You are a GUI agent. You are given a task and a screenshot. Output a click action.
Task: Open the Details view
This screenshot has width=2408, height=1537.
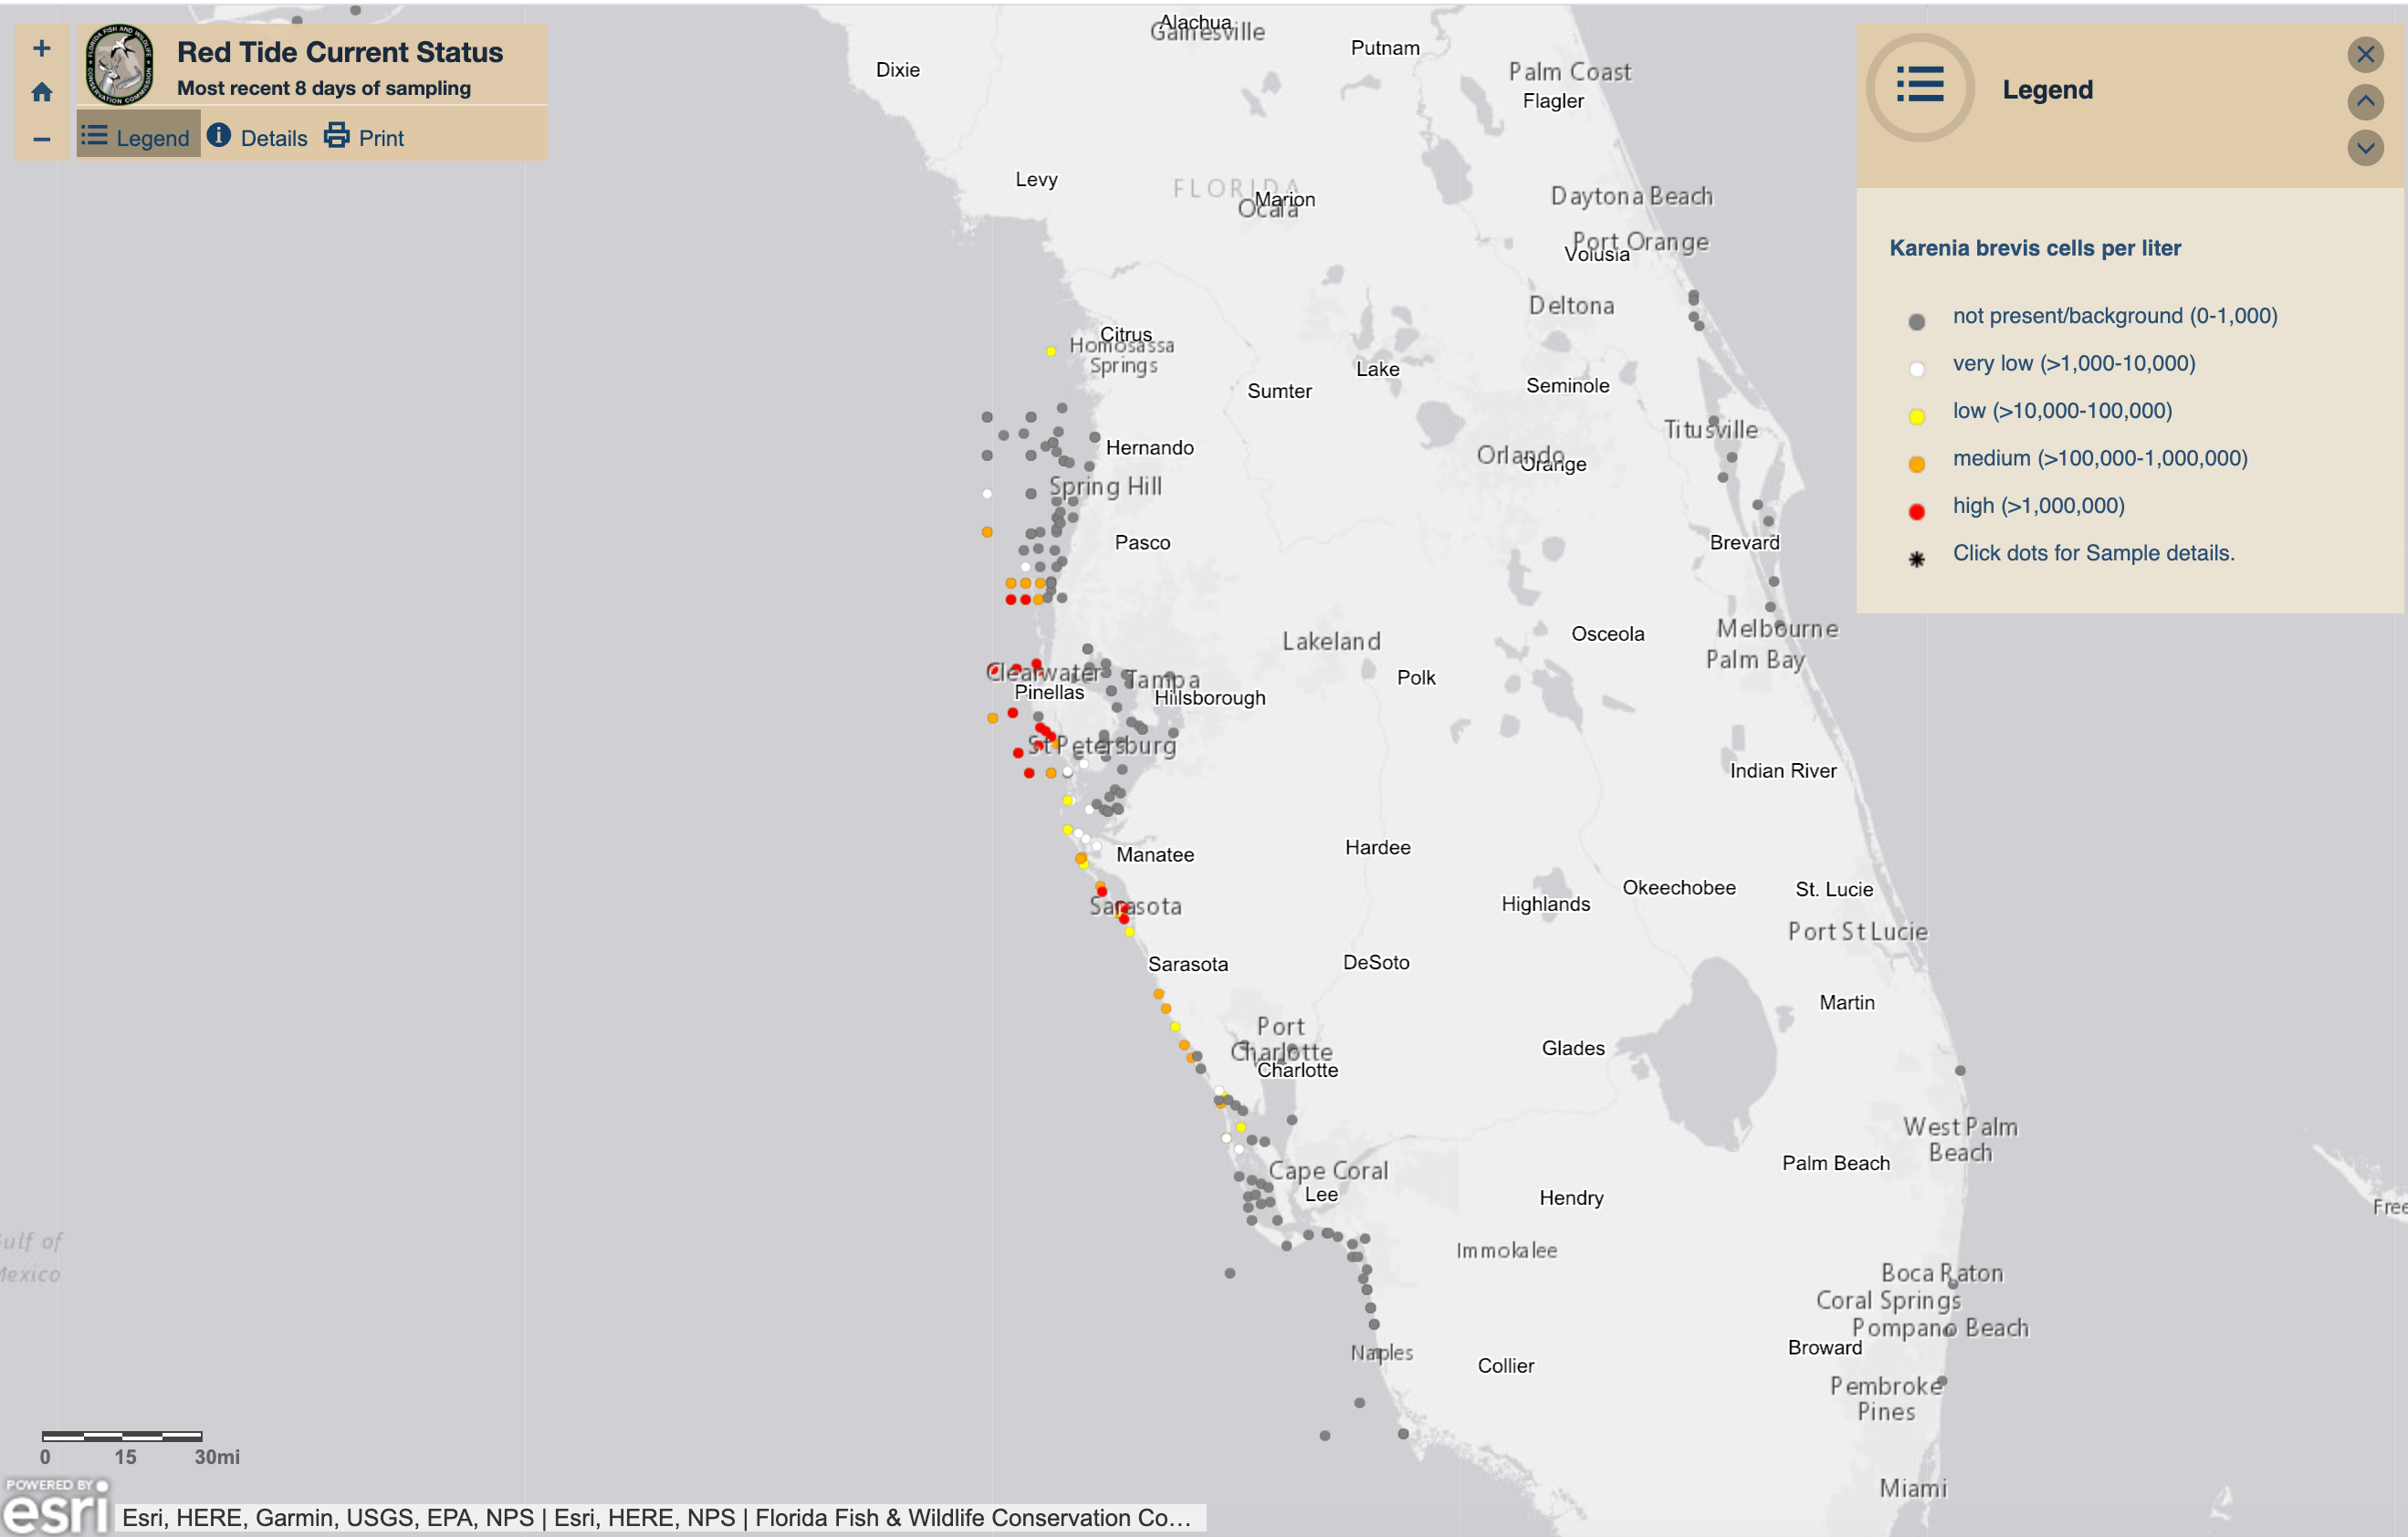[273, 136]
